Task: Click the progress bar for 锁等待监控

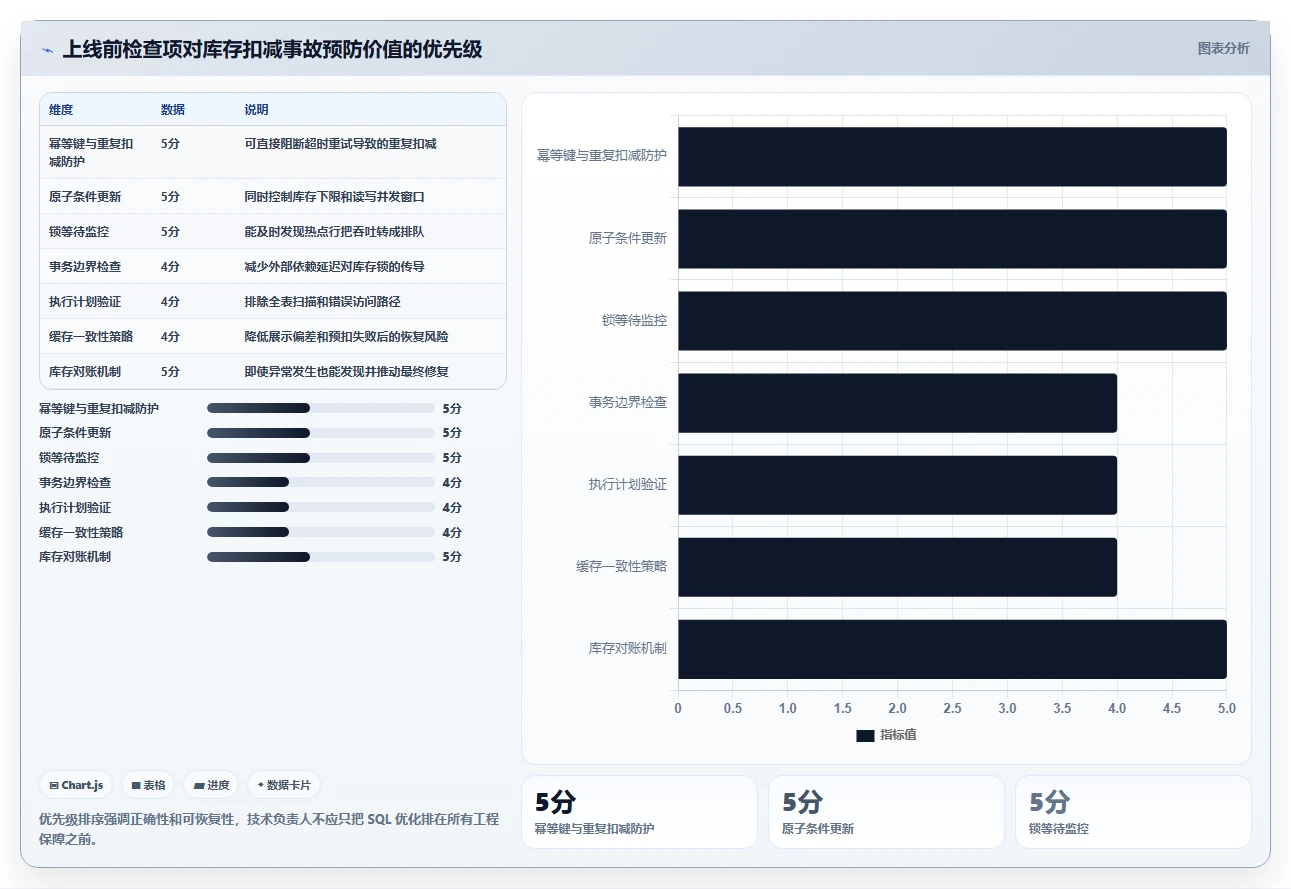Action: coord(320,458)
